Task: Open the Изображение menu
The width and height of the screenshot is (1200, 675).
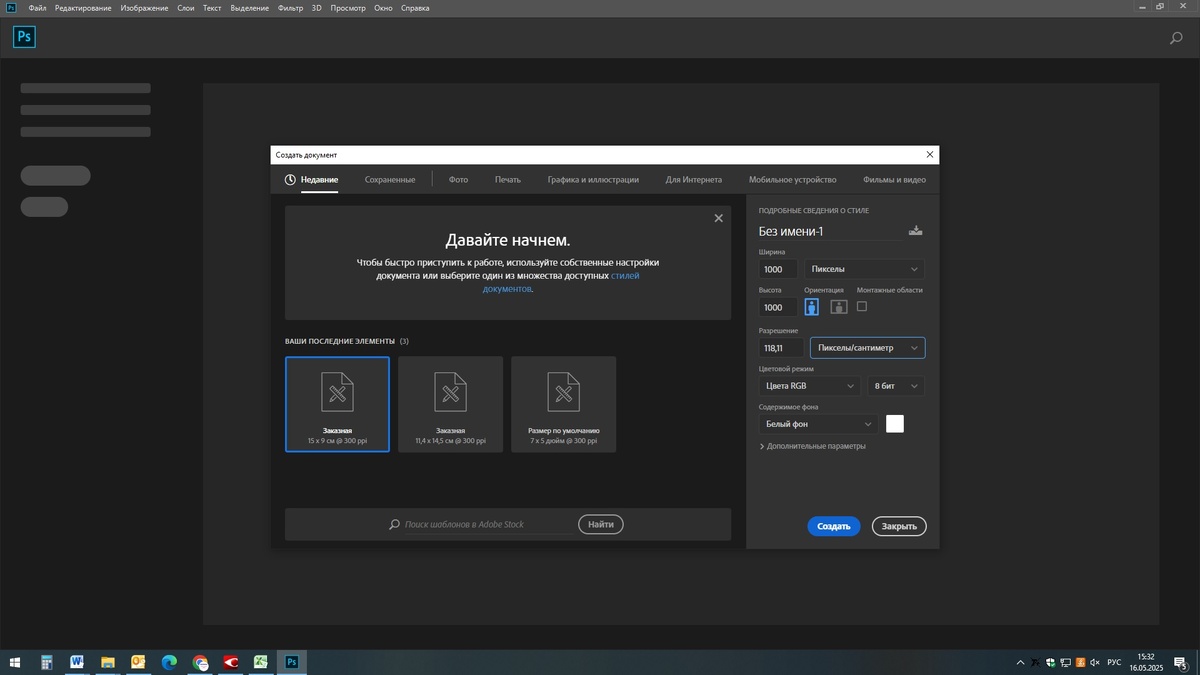Action: [x=144, y=8]
